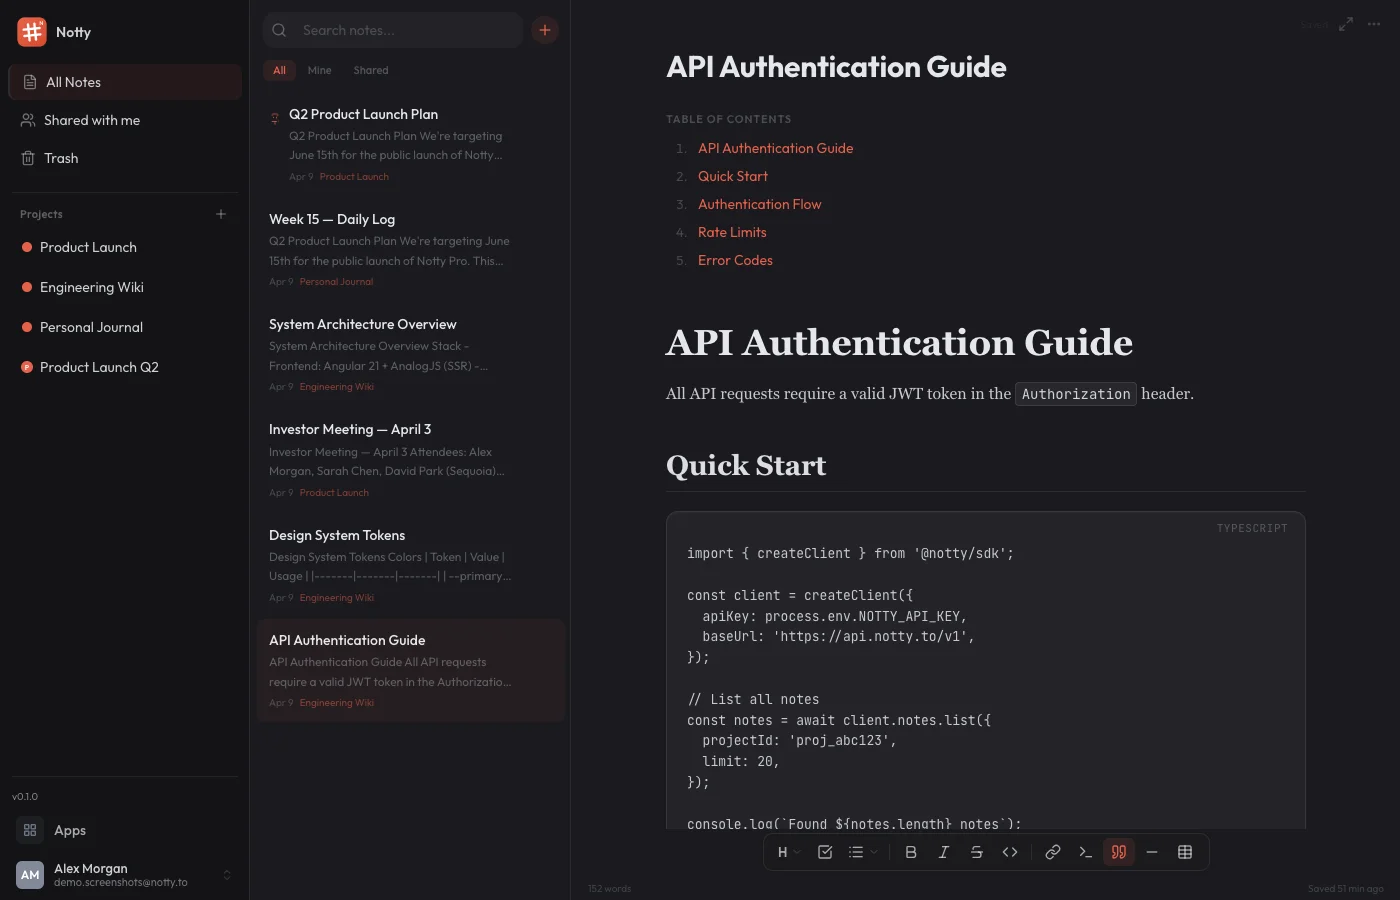Apply bold formatting
The height and width of the screenshot is (900, 1400).
tap(911, 852)
